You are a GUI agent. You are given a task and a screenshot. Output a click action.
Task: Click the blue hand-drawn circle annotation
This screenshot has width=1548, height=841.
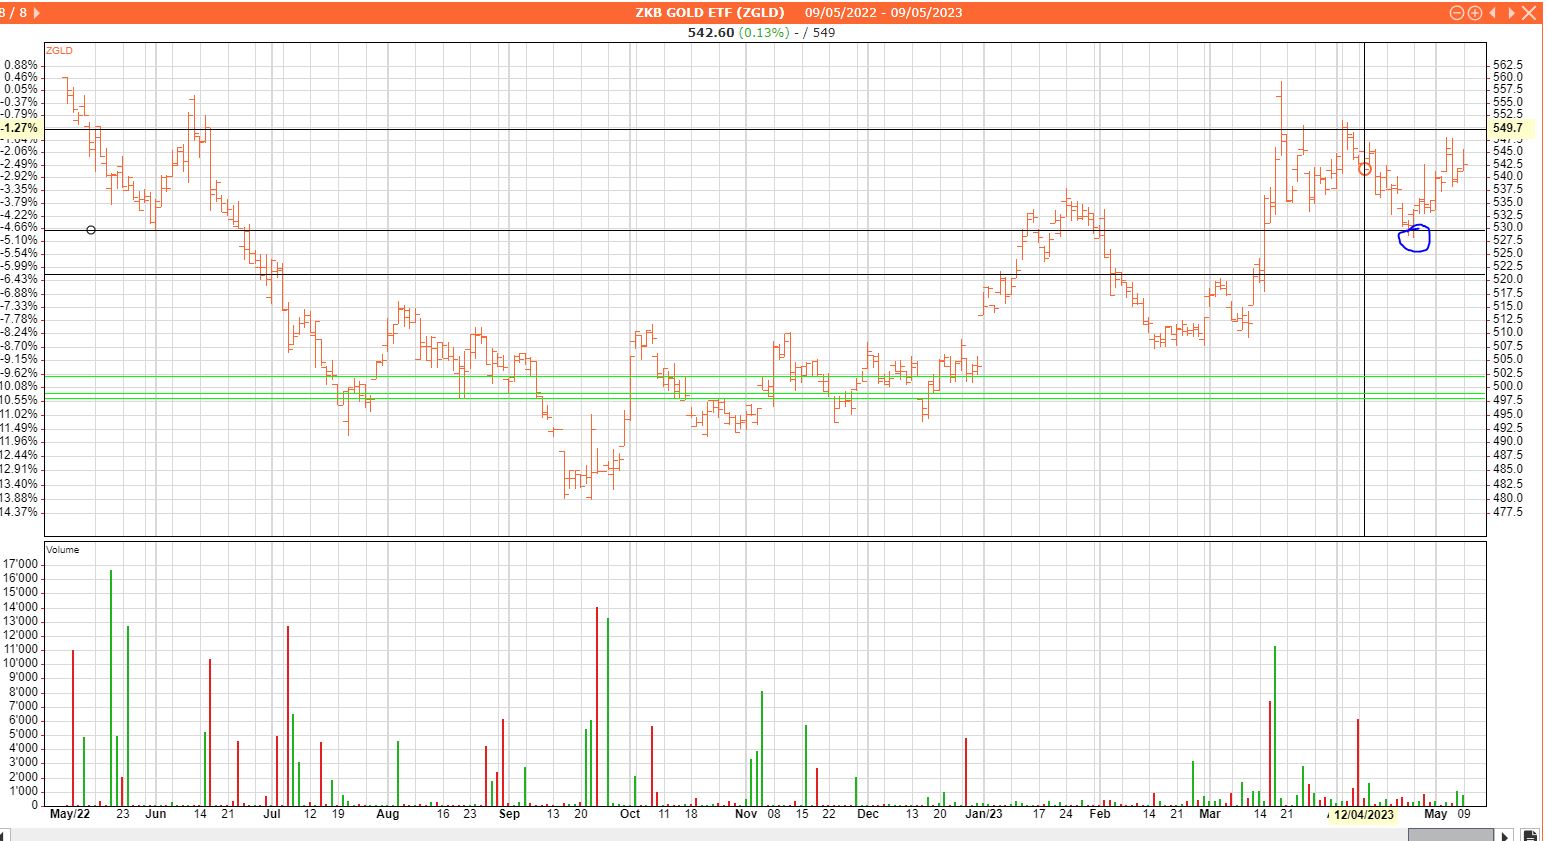coord(1415,238)
